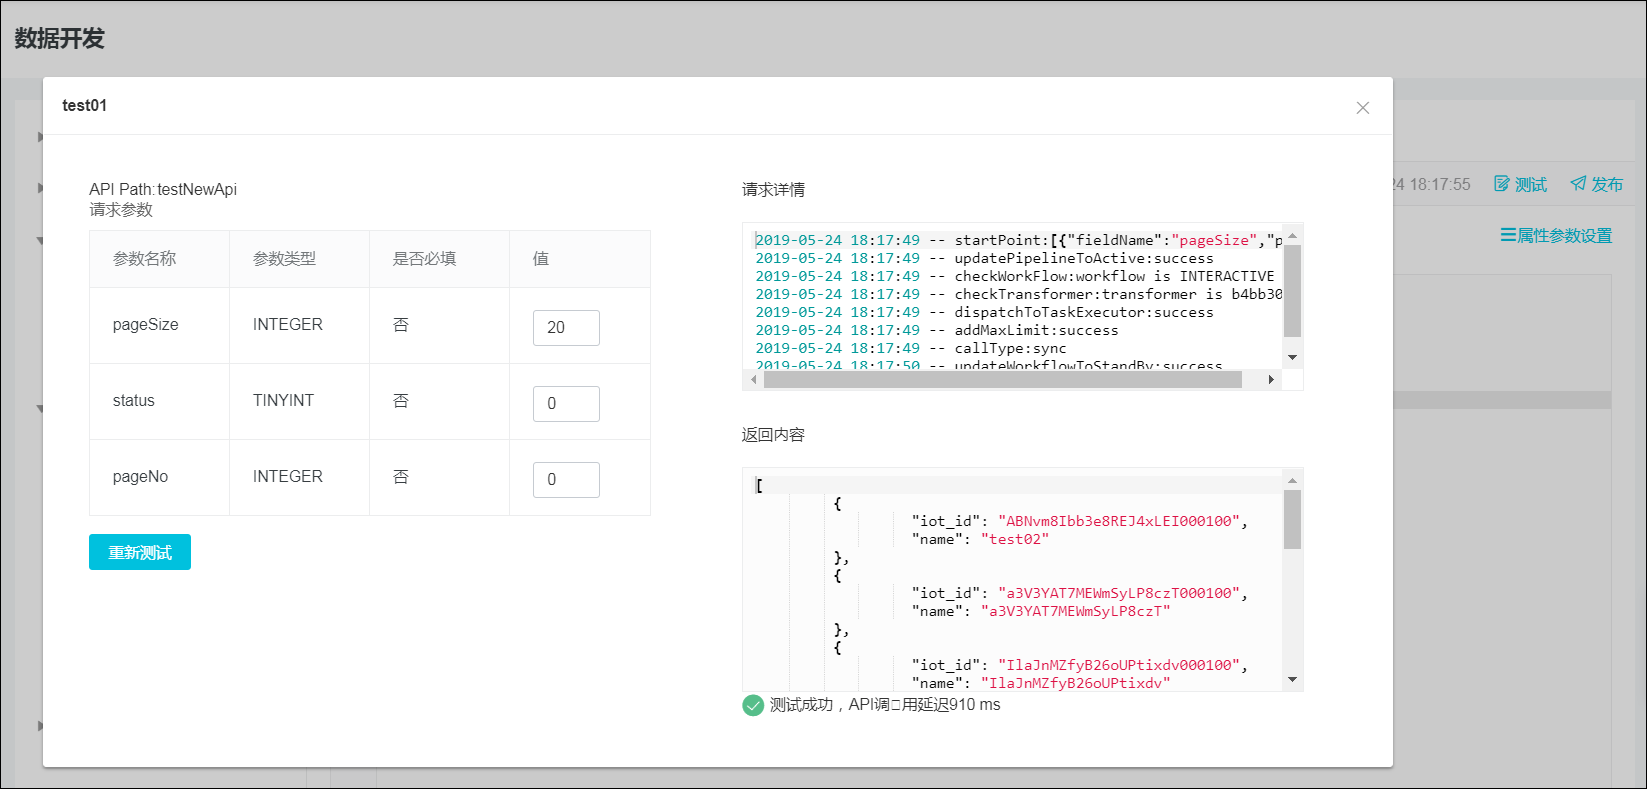This screenshot has width=1647, height=789.
Task: Edit the pageNo value field
Action: (566, 479)
